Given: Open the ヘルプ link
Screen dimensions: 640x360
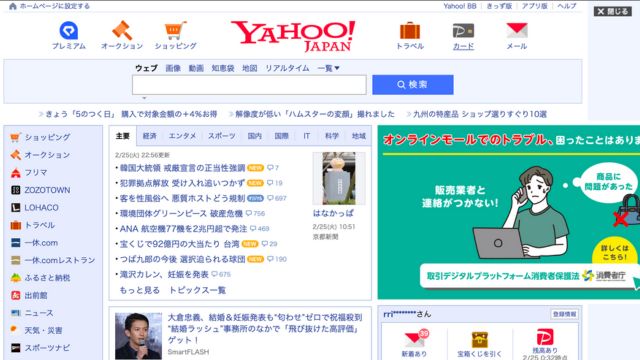Looking at the screenshot, I should pos(567,6).
